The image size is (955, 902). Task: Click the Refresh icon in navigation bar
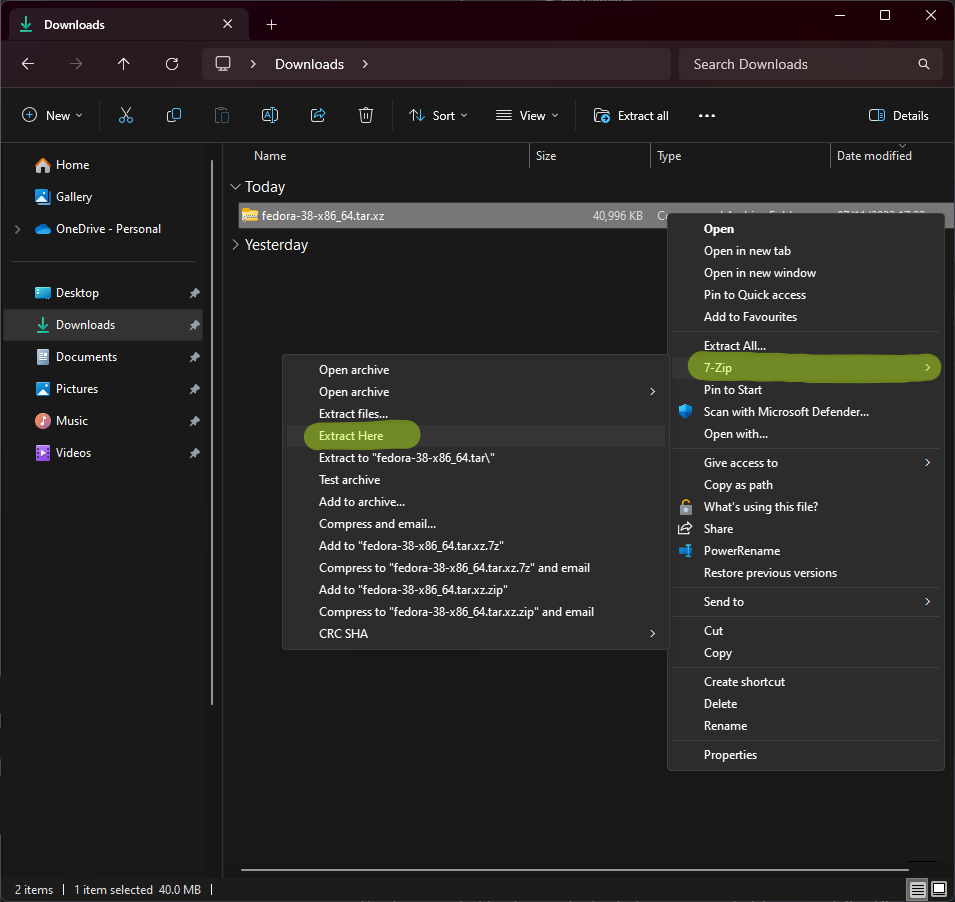(172, 64)
